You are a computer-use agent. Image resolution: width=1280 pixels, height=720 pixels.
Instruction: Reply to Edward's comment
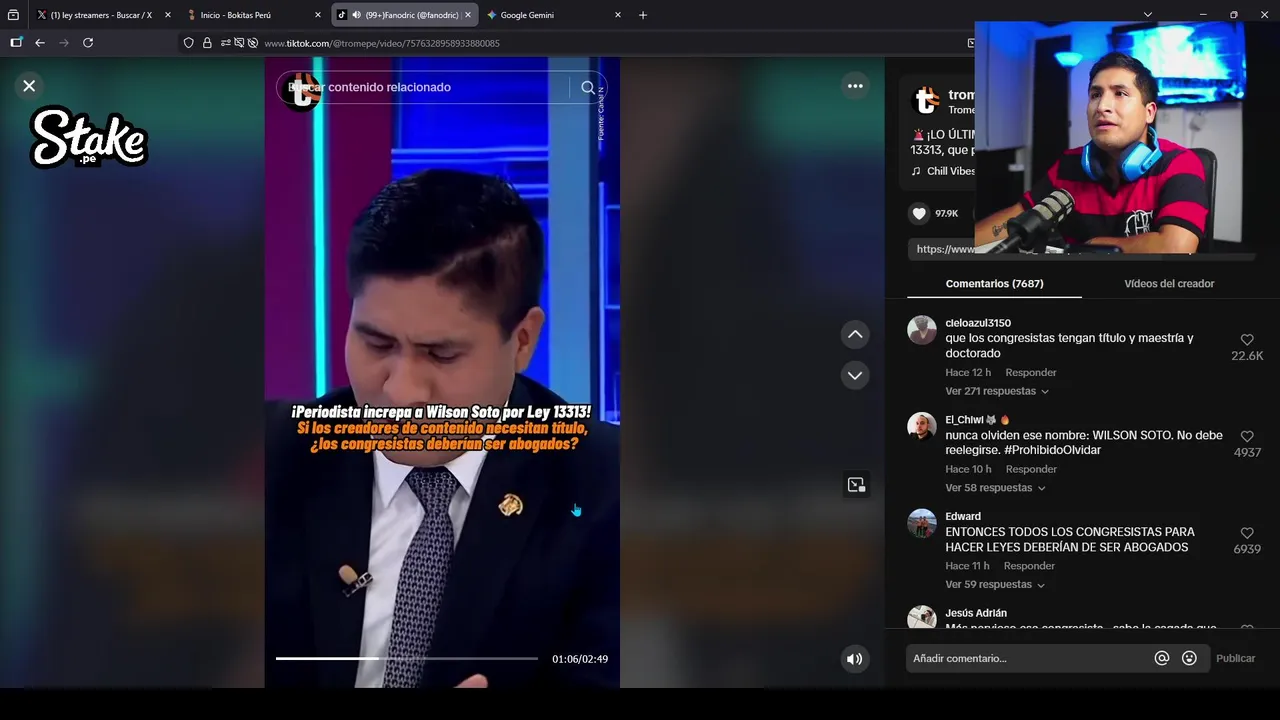point(1029,566)
